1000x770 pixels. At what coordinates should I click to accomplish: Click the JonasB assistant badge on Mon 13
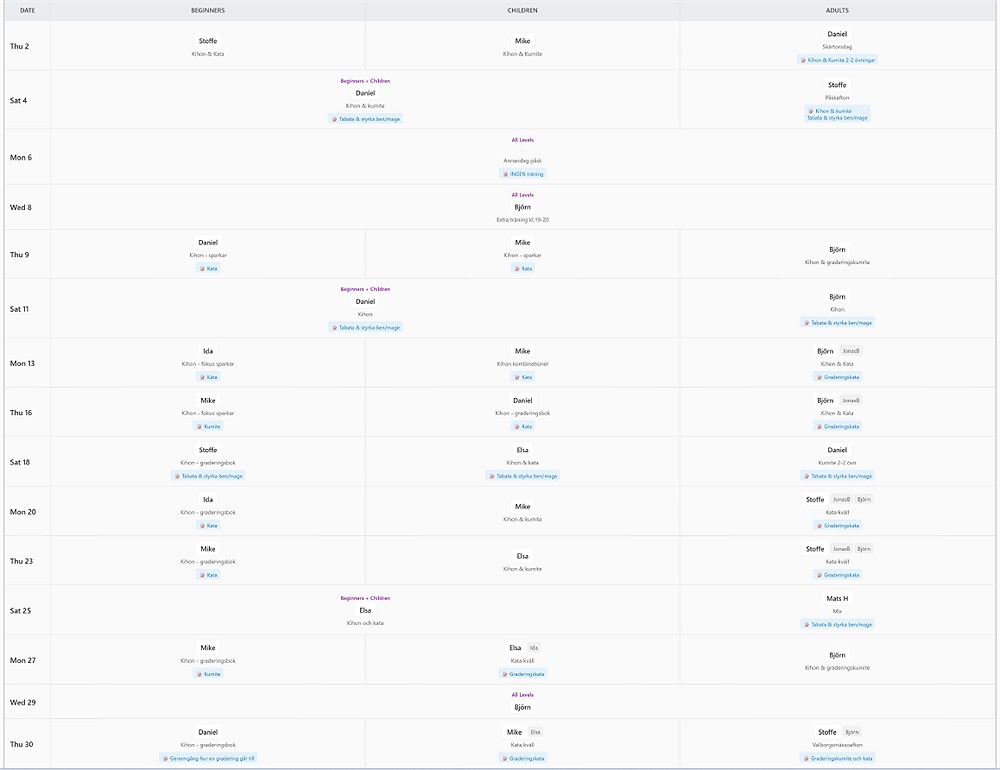point(851,351)
